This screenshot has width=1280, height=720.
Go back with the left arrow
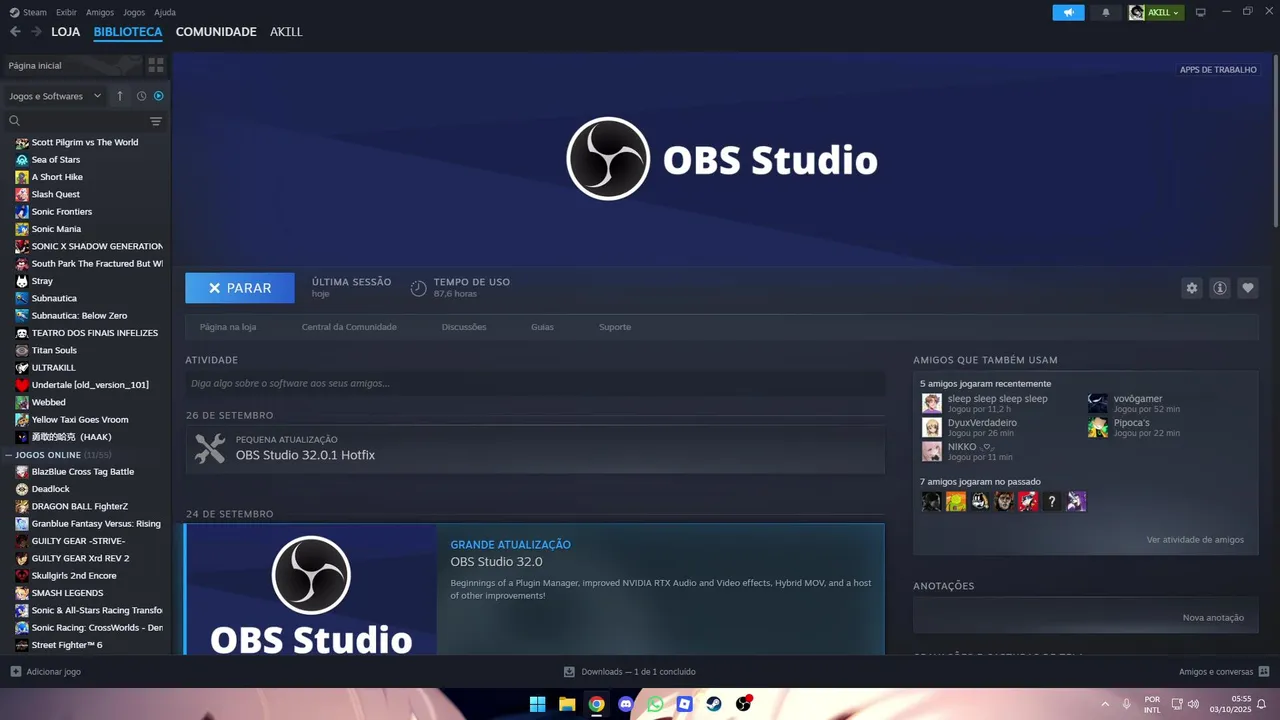click(x=15, y=32)
